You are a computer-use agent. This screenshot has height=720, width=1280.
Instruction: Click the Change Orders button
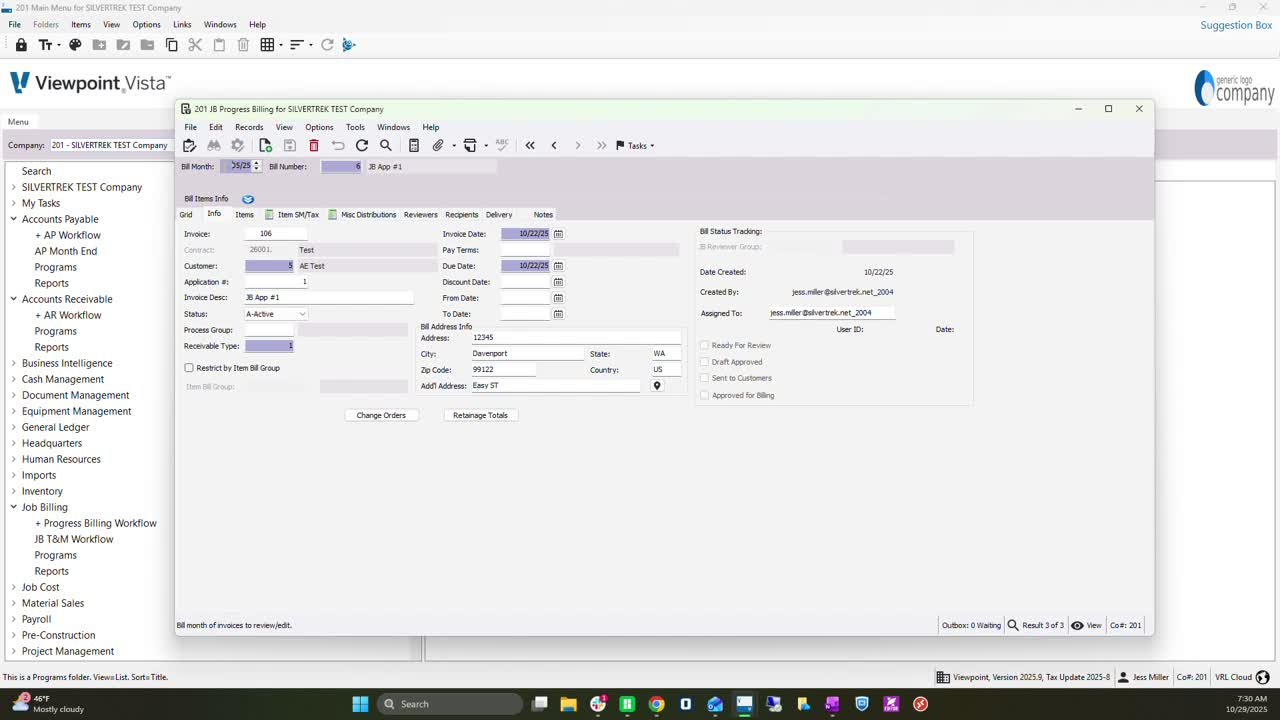pos(381,415)
